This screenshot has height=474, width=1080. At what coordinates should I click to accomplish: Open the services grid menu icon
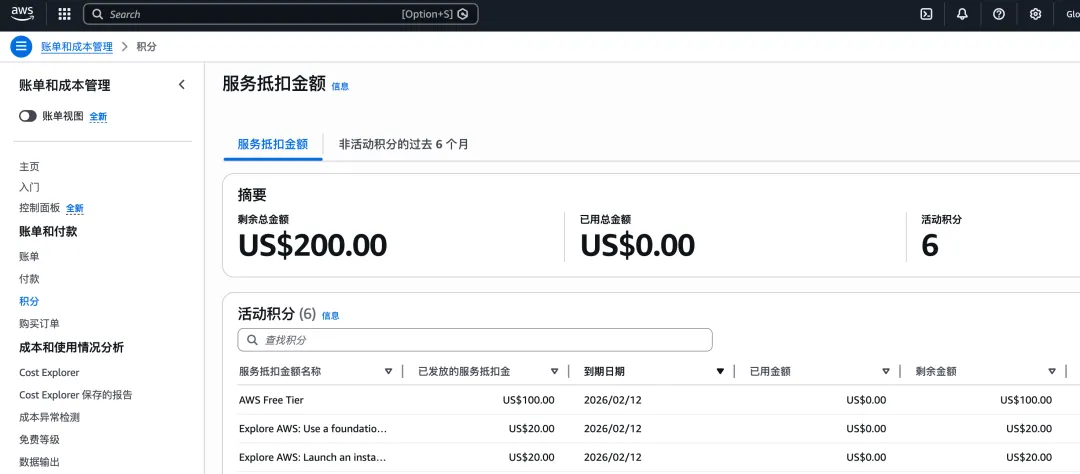coord(65,14)
